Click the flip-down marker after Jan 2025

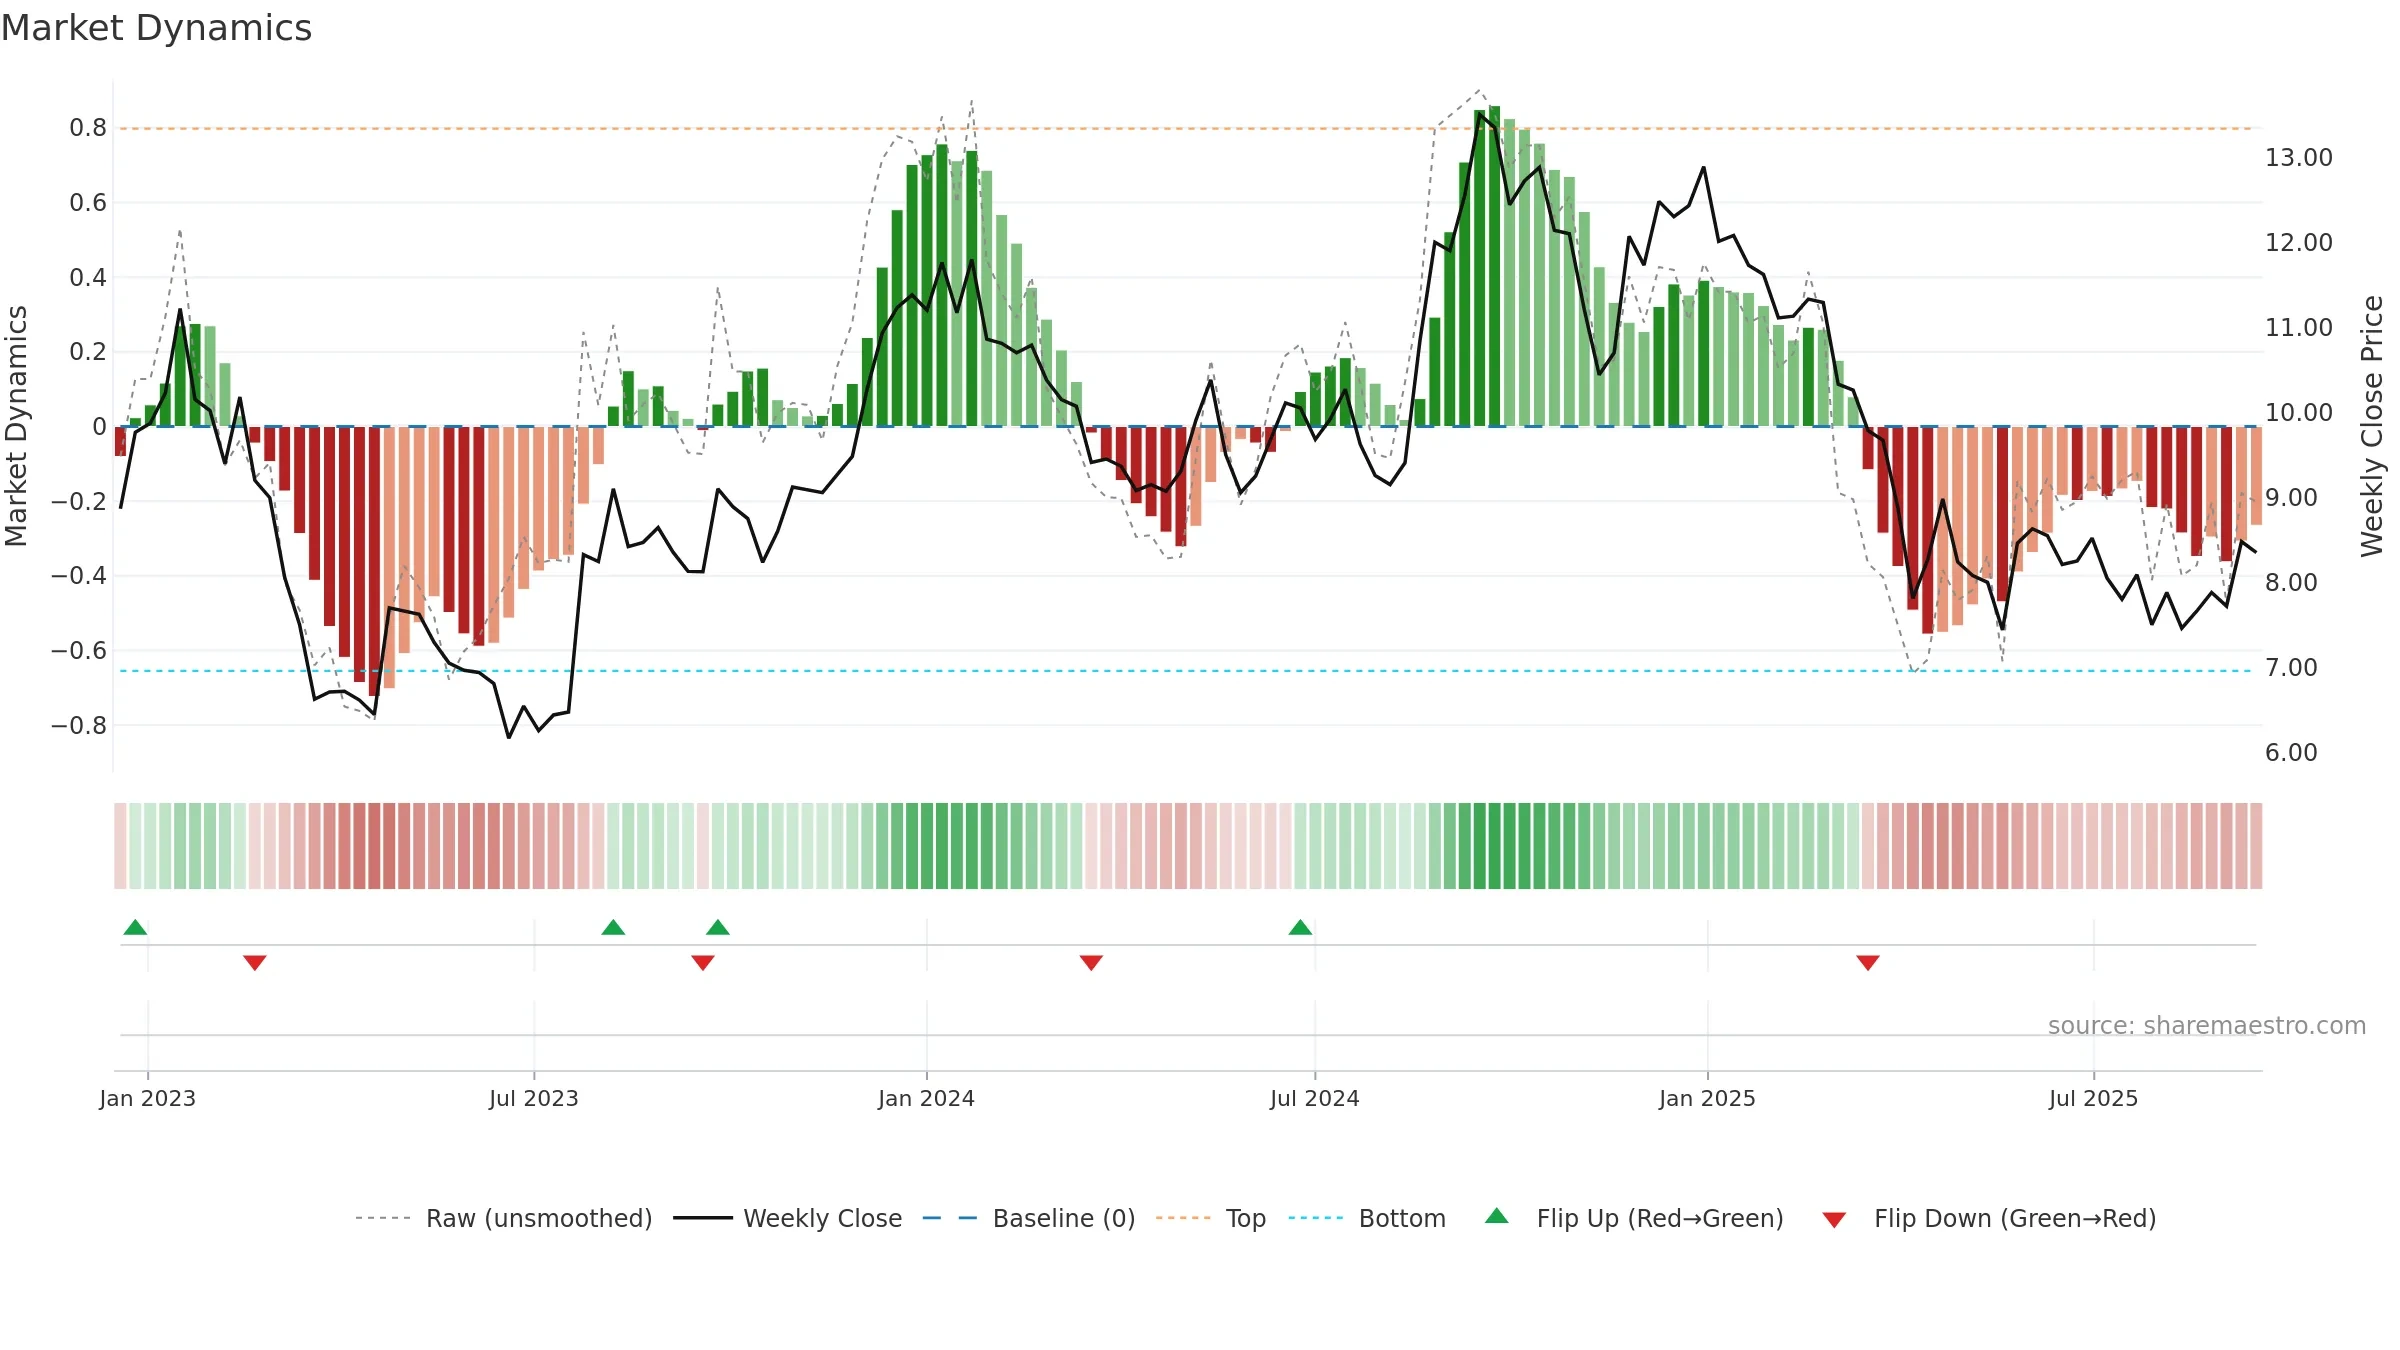point(1868,962)
